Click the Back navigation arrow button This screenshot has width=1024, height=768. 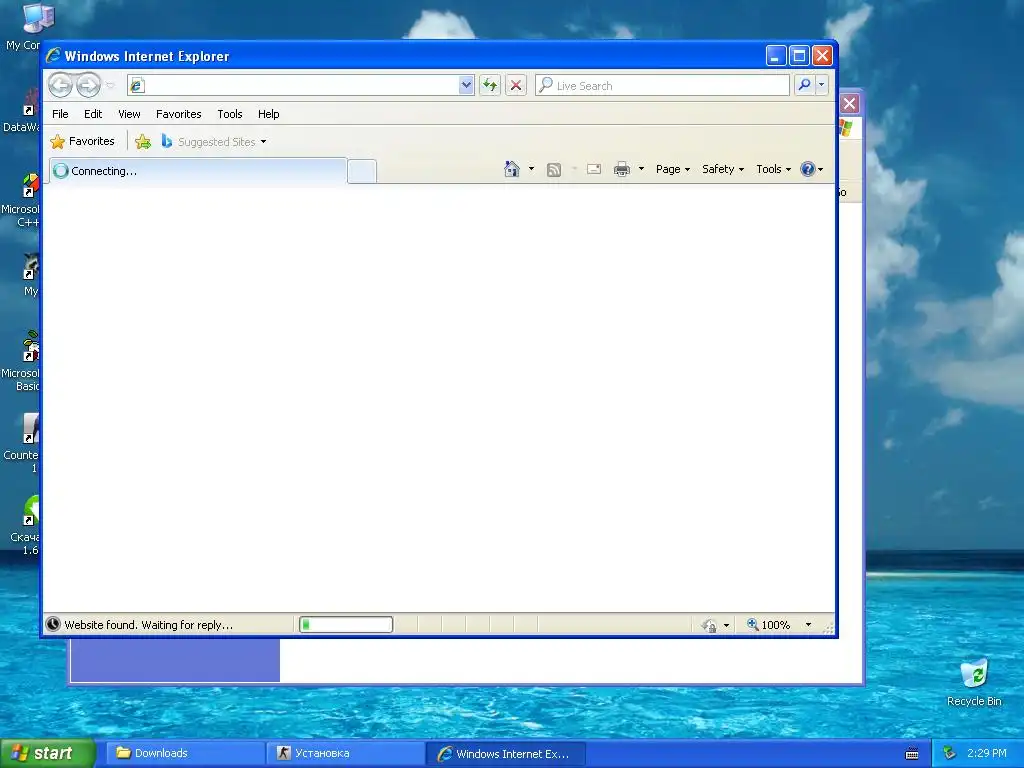pos(61,85)
